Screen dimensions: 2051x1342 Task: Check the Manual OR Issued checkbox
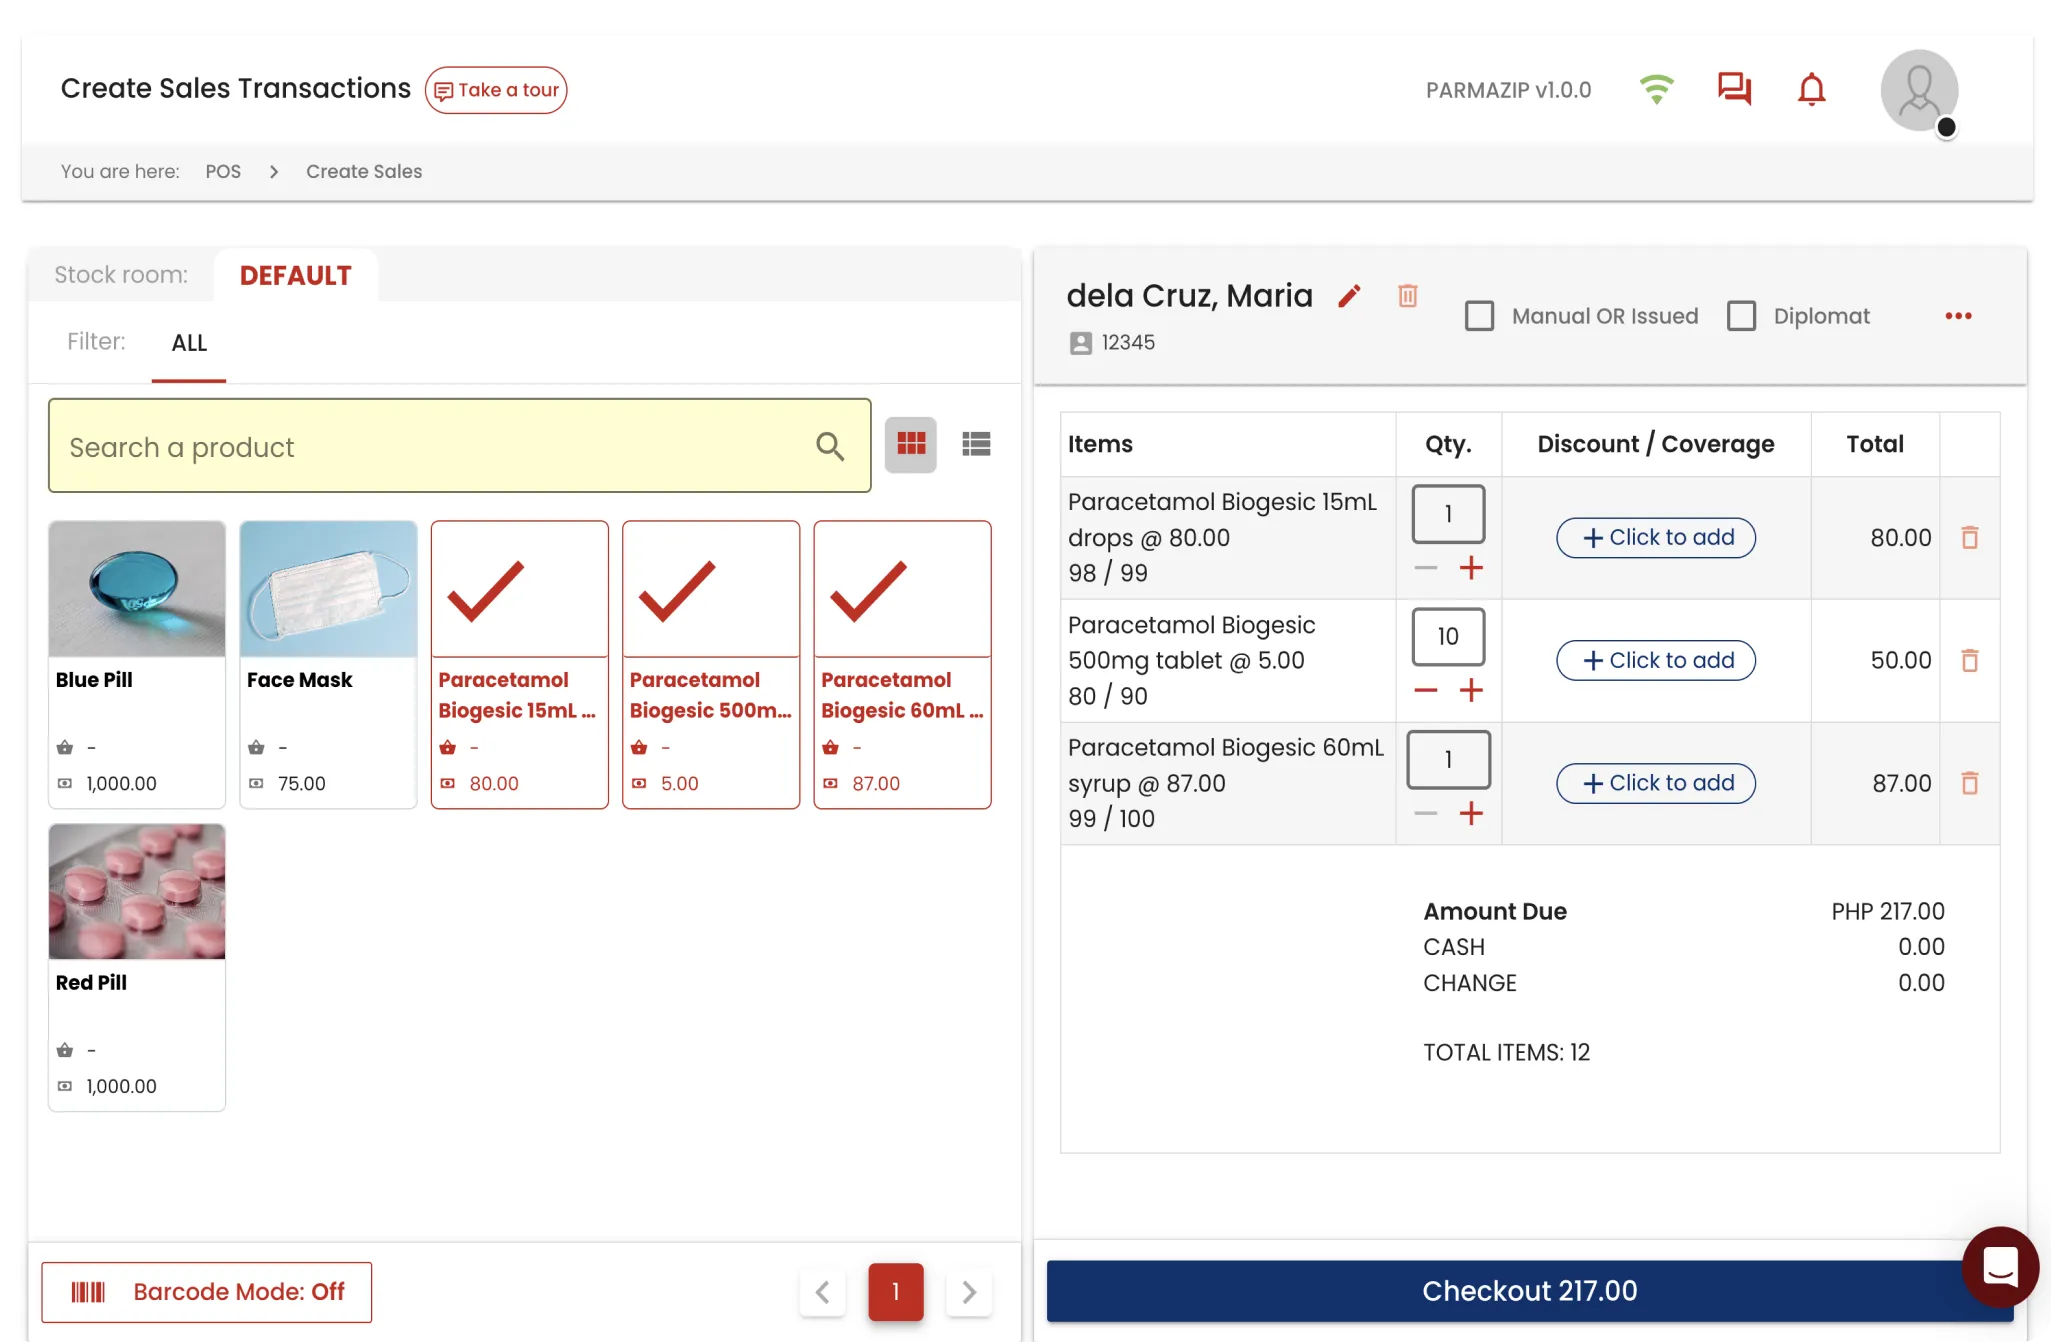[1479, 316]
